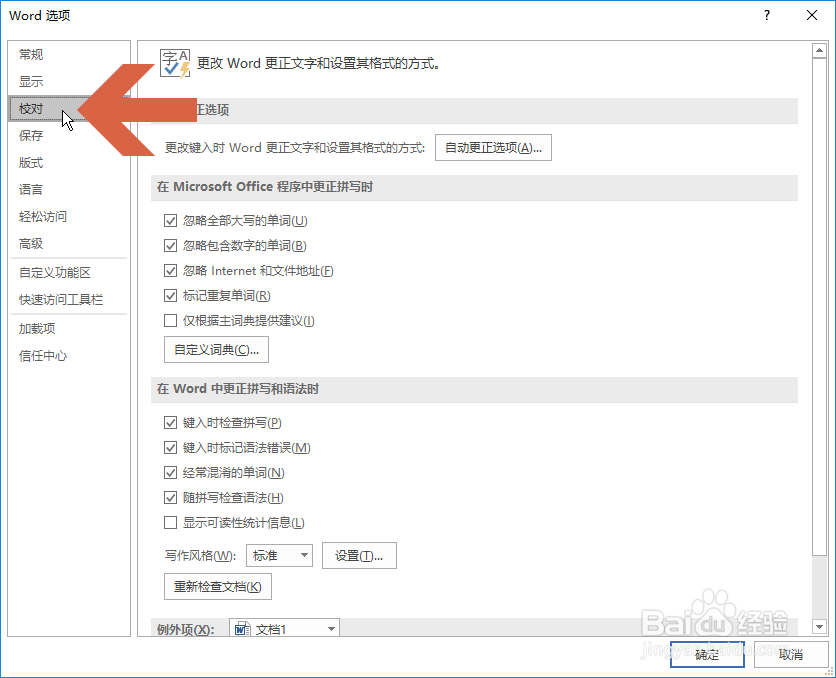Open the 例外项 文档1 dropdown
The image size is (836, 678).
[284, 628]
